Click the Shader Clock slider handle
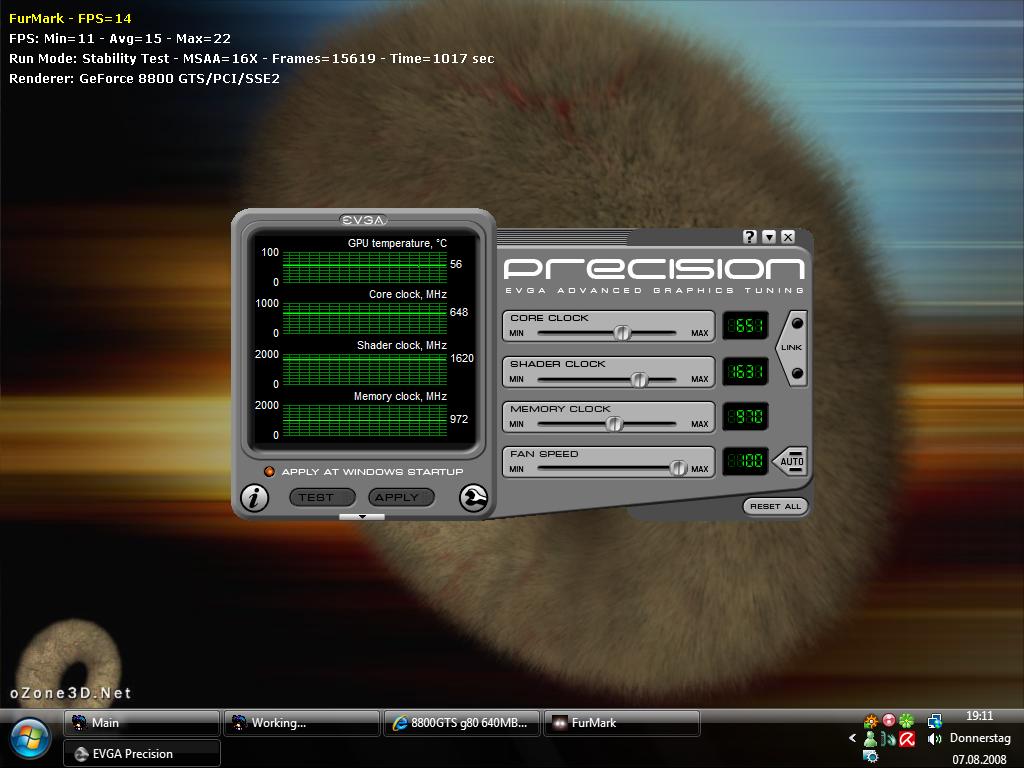 pos(639,379)
